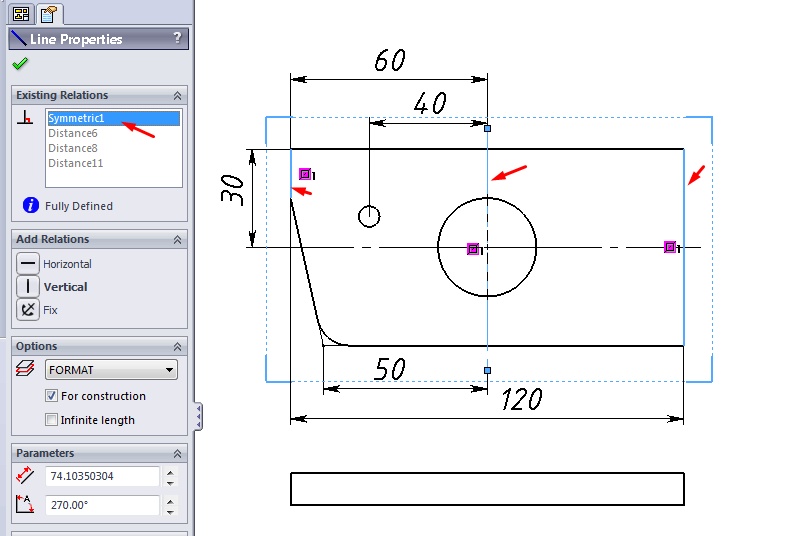This screenshot has width=785, height=536.
Task: Increase the line length with up arrow
Action: click(x=170, y=472)
